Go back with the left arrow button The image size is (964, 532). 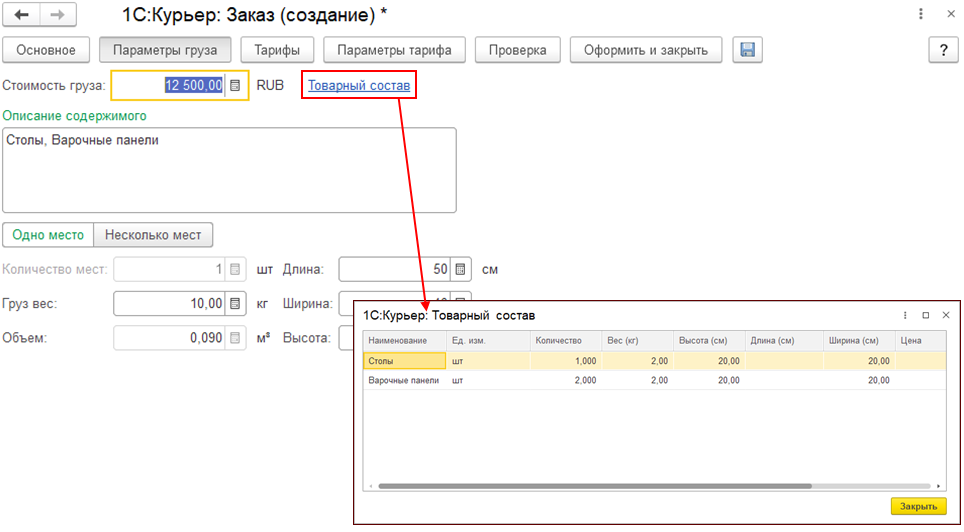click(22, 15)
